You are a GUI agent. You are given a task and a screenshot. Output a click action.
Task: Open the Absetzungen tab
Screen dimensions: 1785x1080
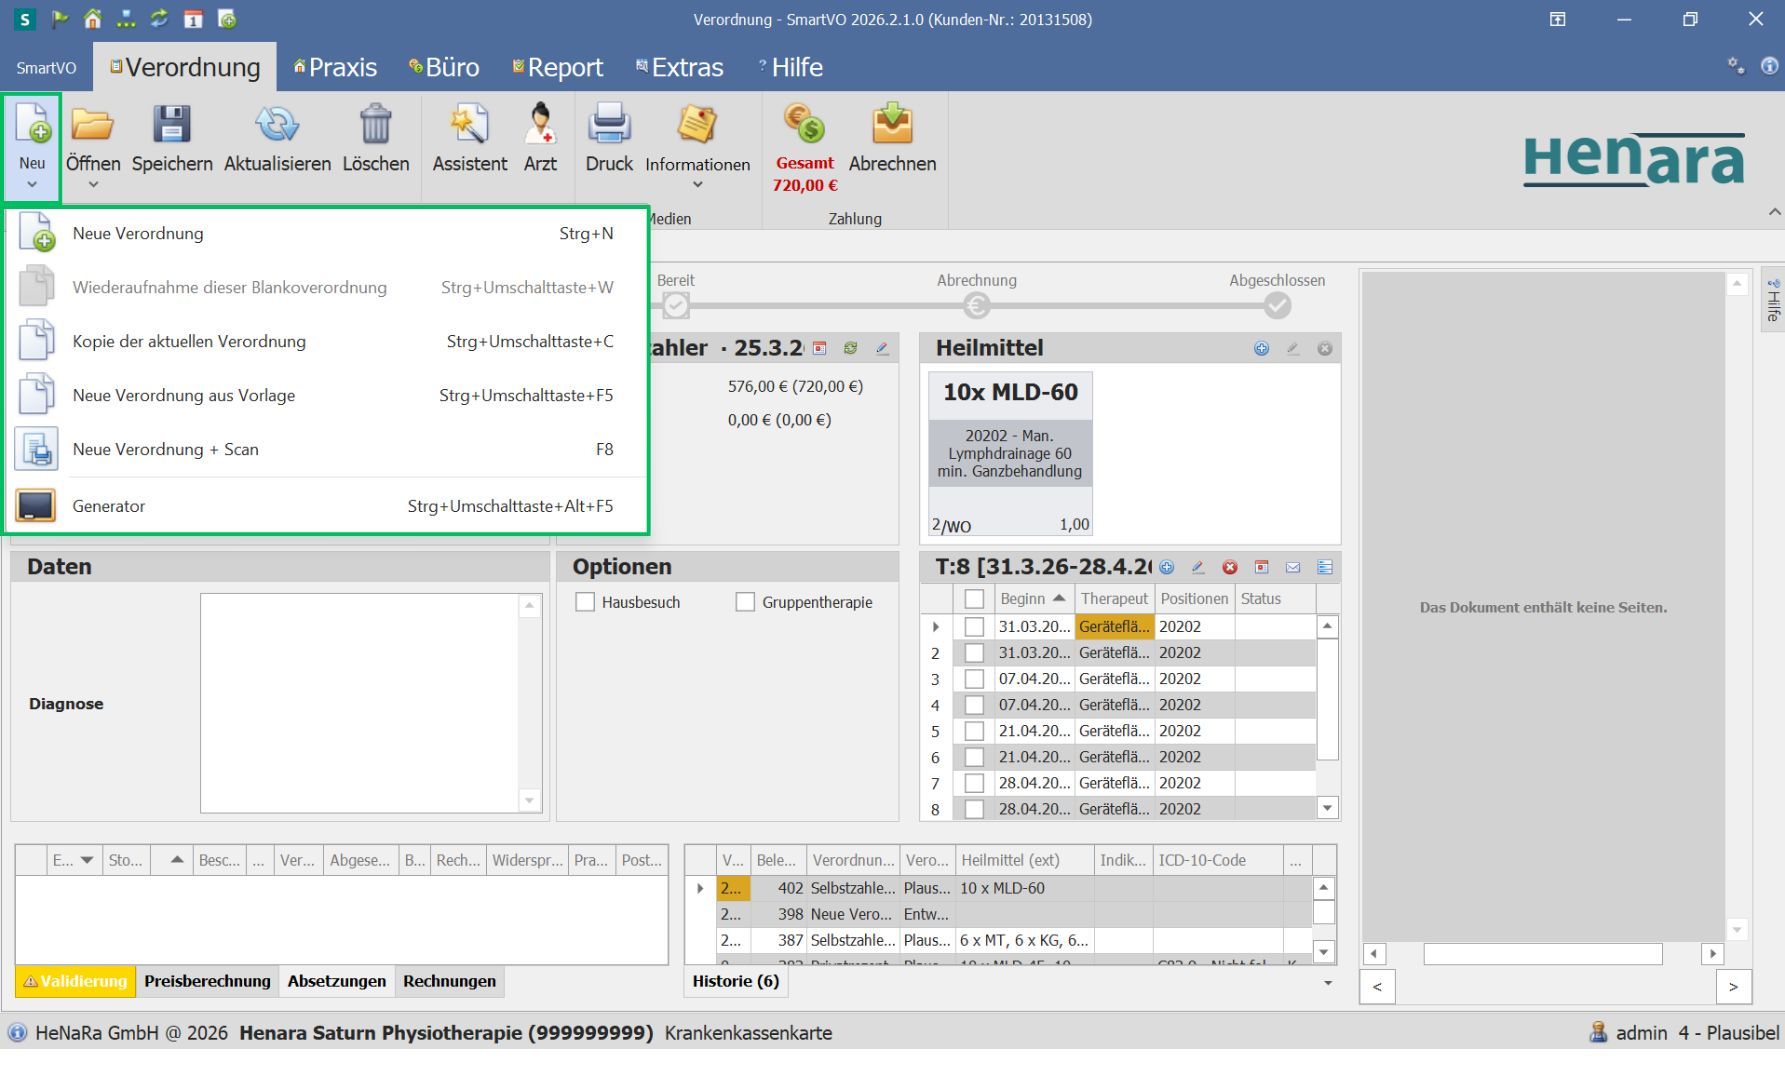pyautogui.click(x=337, y=982)
